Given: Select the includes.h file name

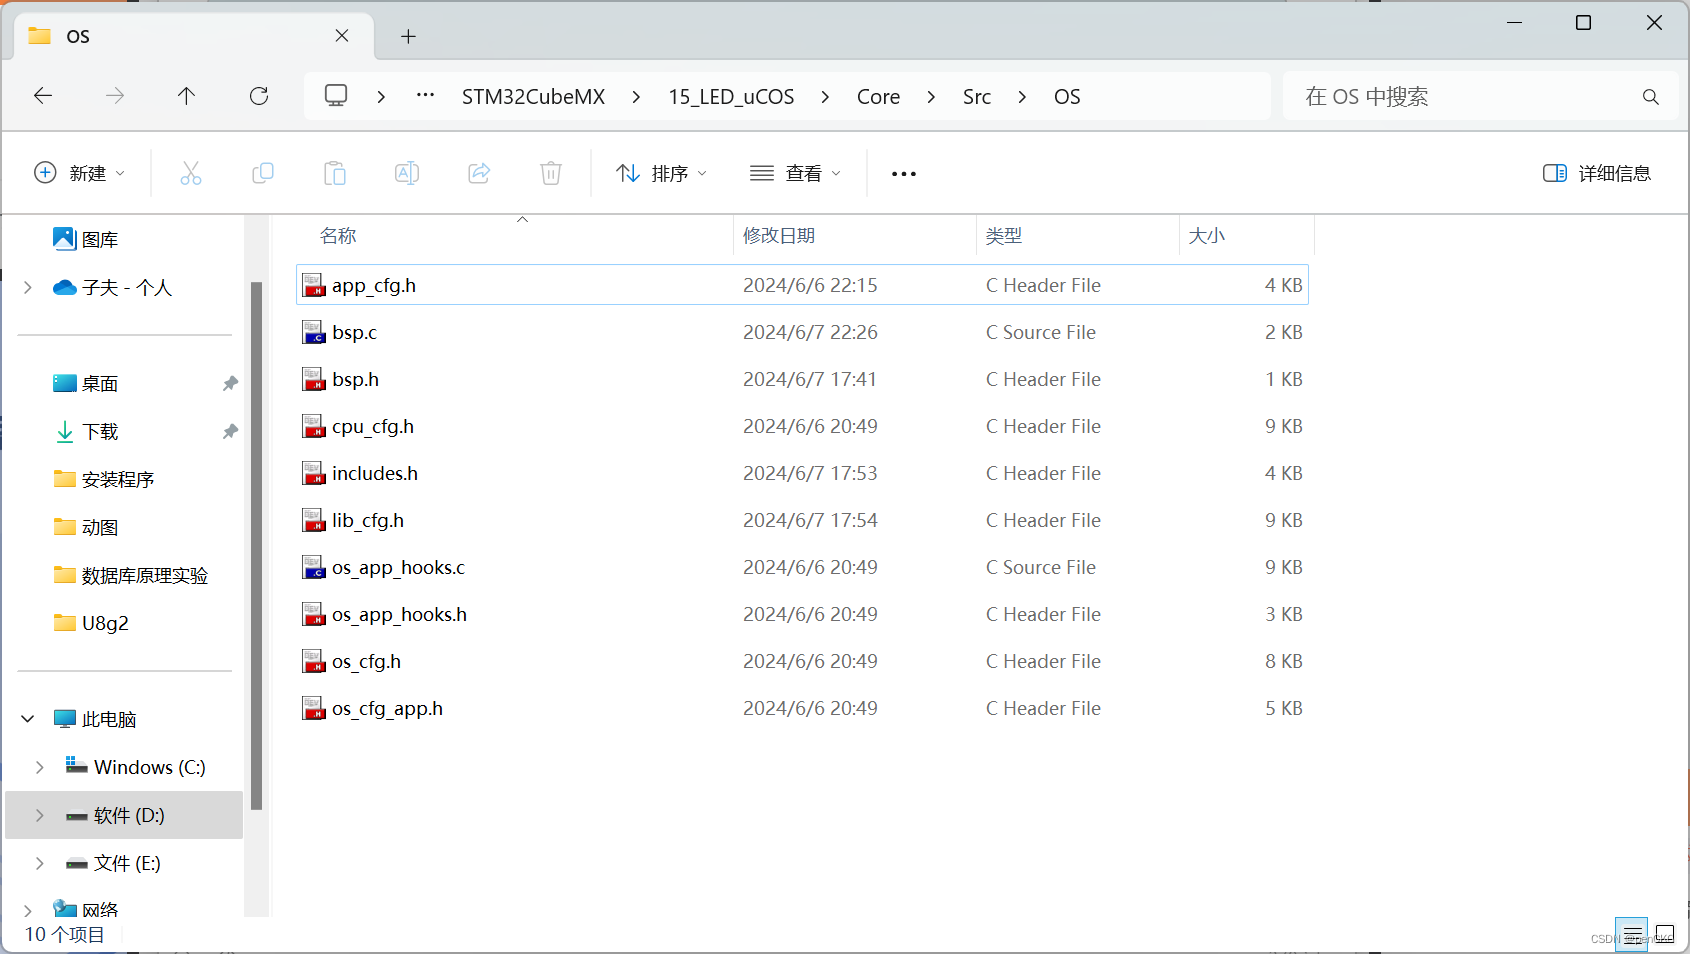Looking at the screenshot, I should click(375, 473).
